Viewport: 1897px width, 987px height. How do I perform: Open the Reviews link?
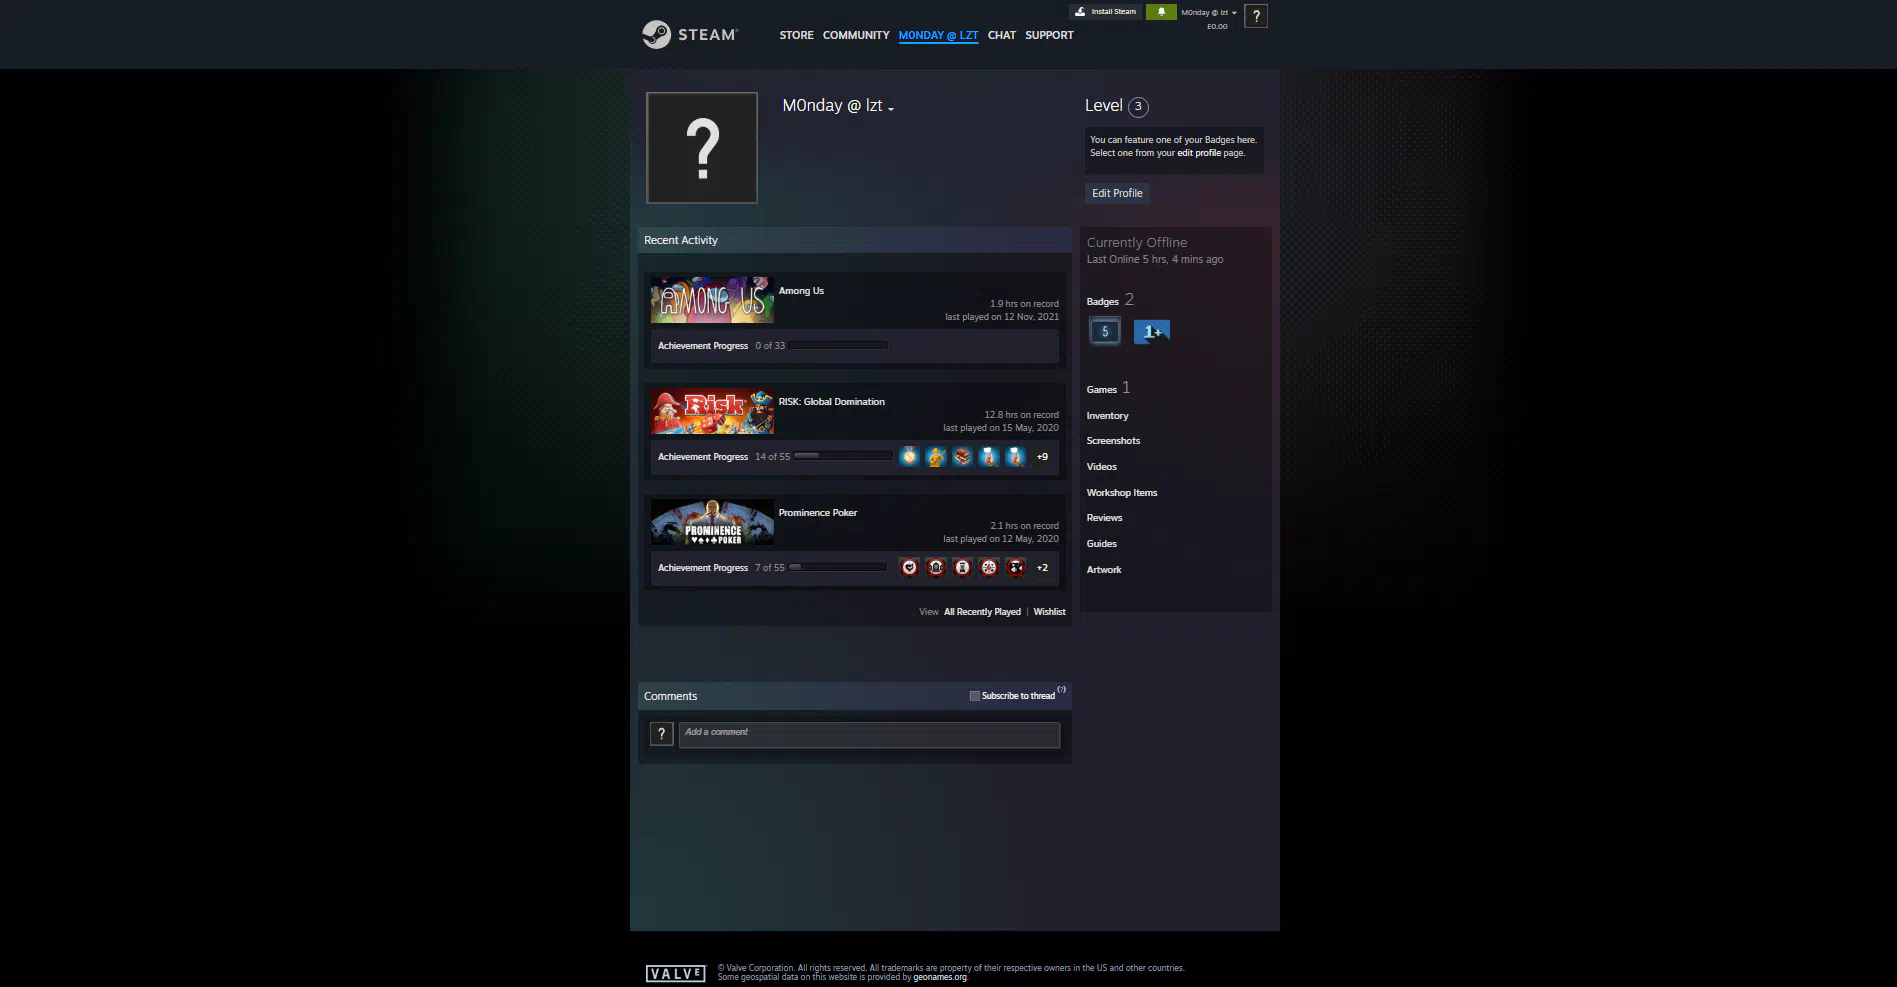[1104, 518]
